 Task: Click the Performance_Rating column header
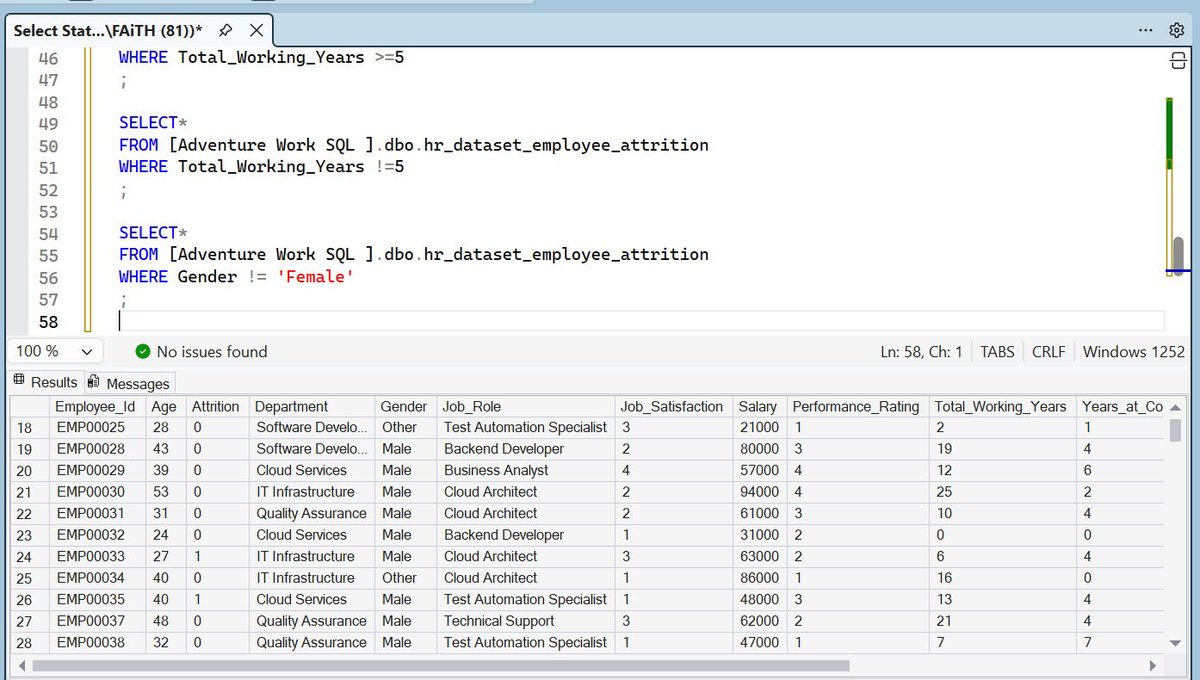coord(857,406)
